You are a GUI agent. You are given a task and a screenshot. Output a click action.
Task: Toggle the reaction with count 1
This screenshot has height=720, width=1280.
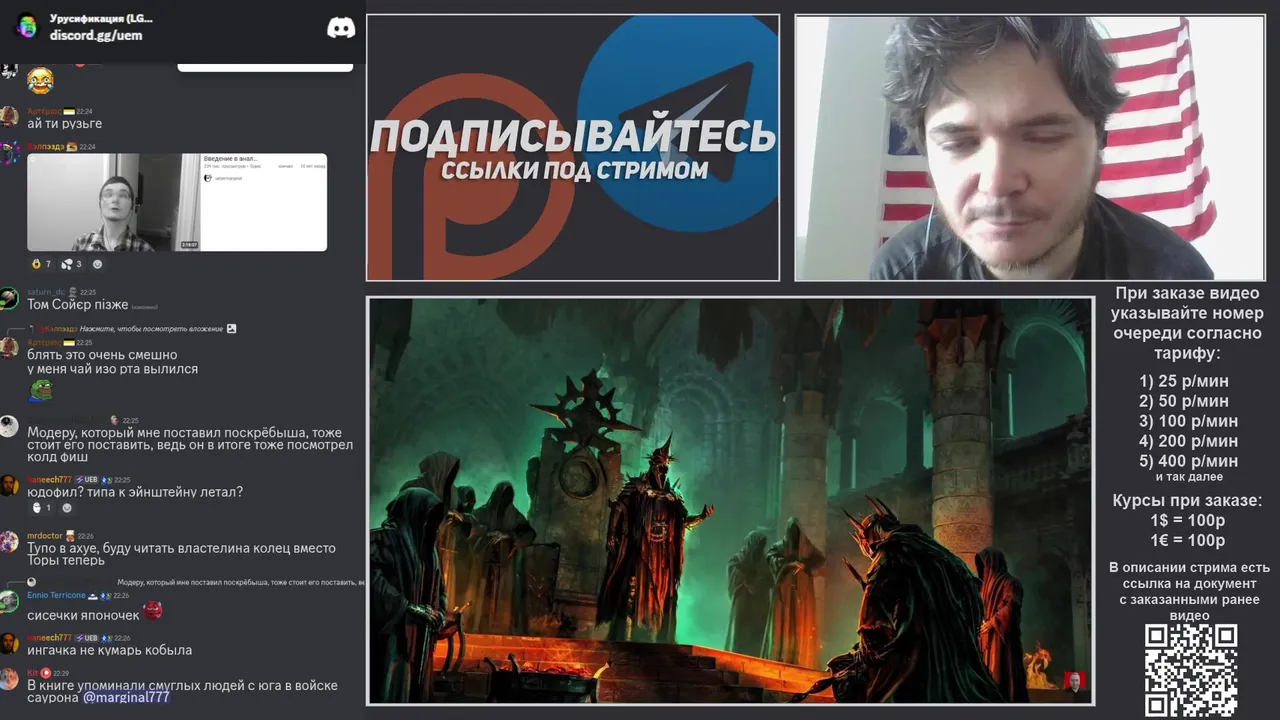pyautogui.click(x=41, y=508)
